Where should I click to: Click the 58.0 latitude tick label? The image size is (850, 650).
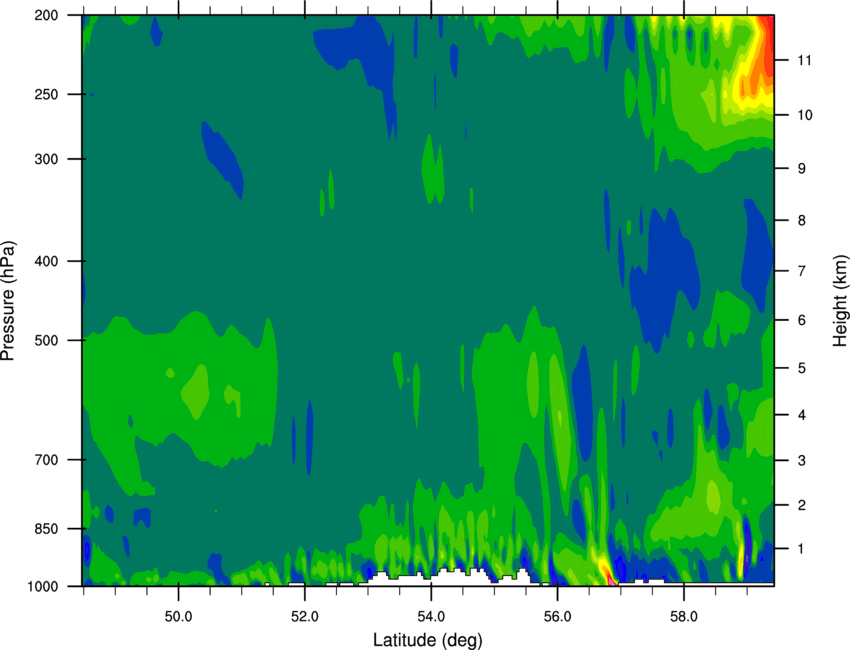coord(684,616)
